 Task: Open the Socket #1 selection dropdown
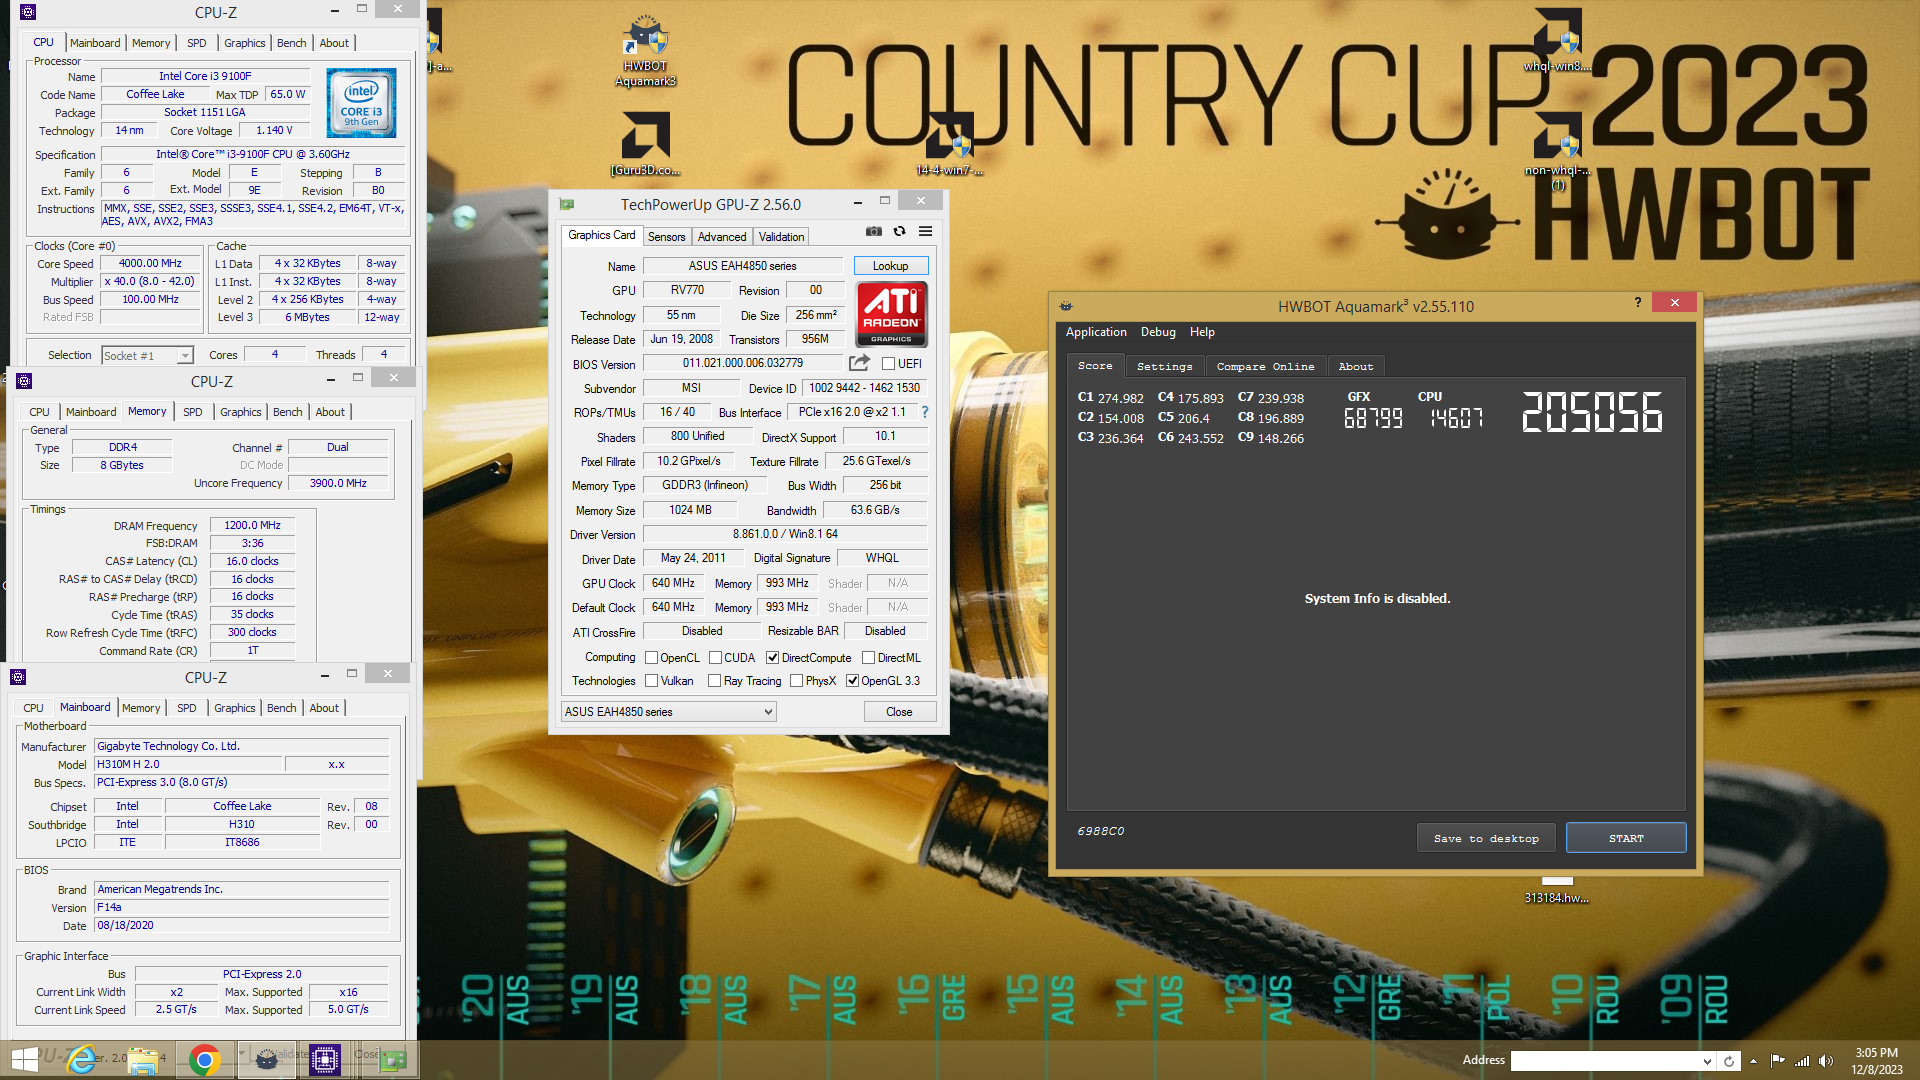[147, 355]
